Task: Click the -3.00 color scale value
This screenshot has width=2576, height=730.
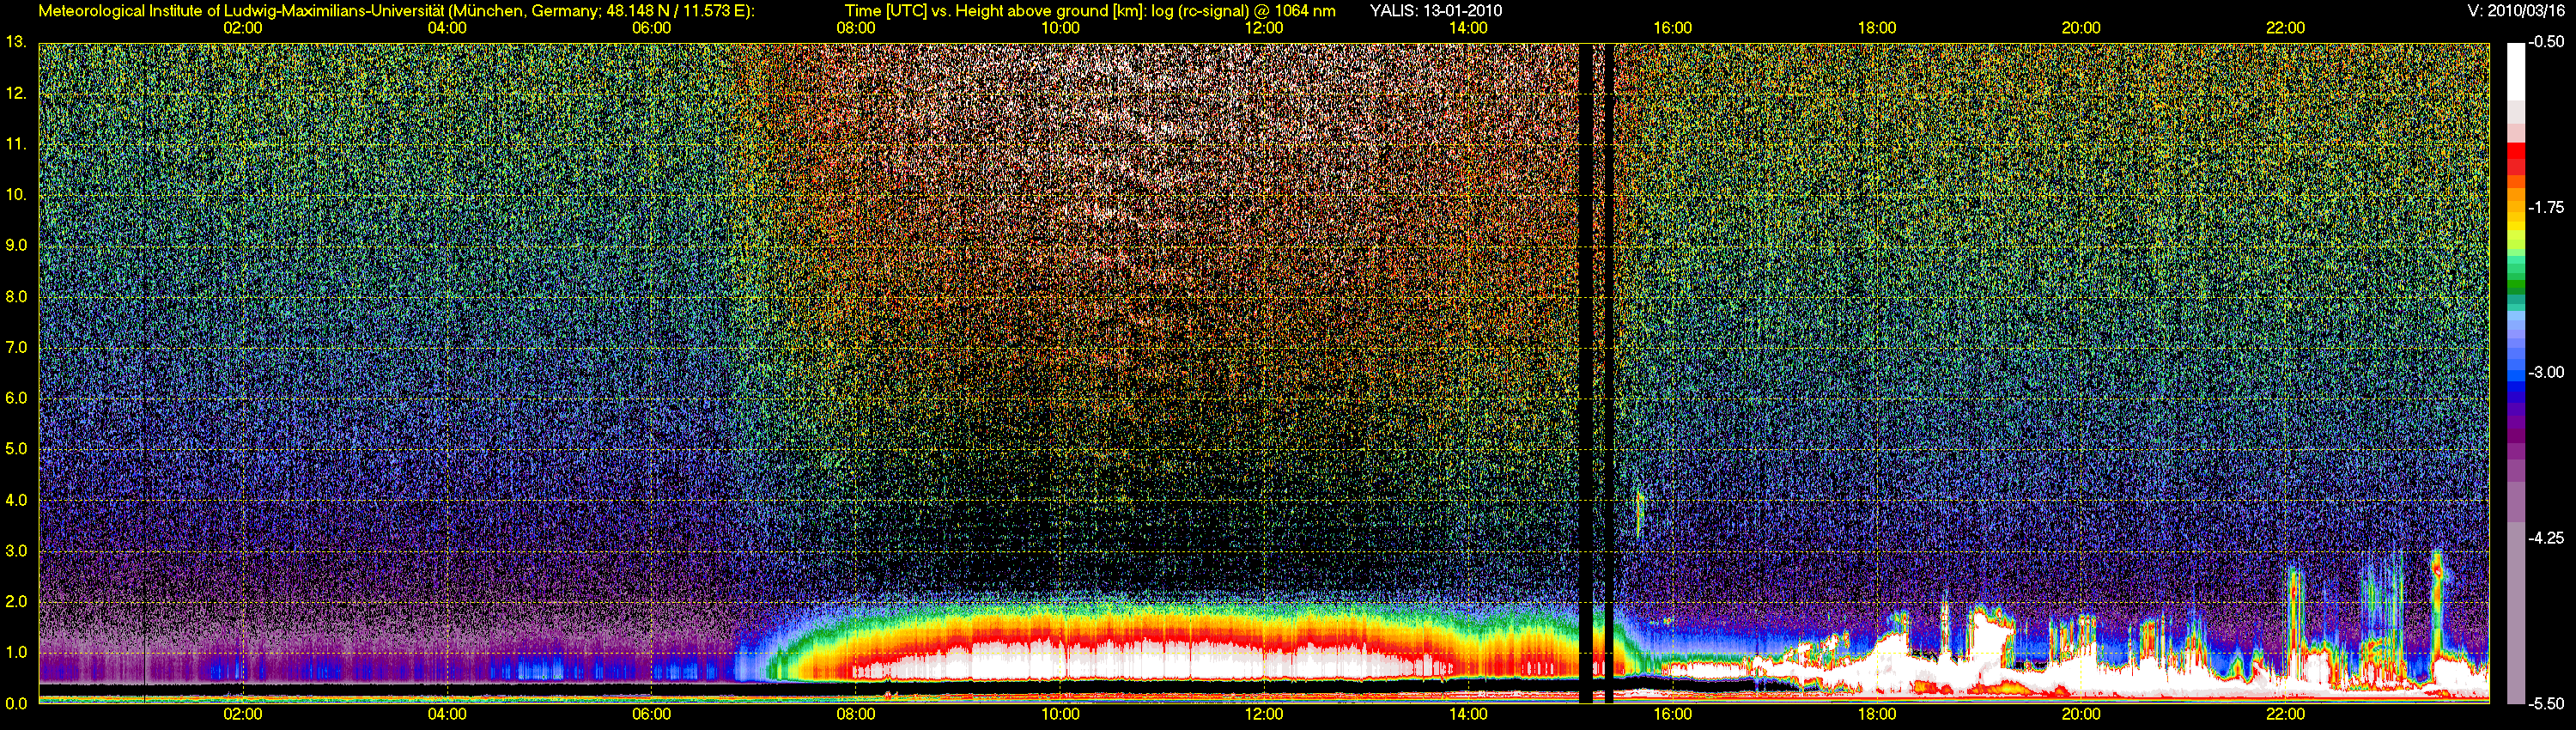Action: [2545, 372]
